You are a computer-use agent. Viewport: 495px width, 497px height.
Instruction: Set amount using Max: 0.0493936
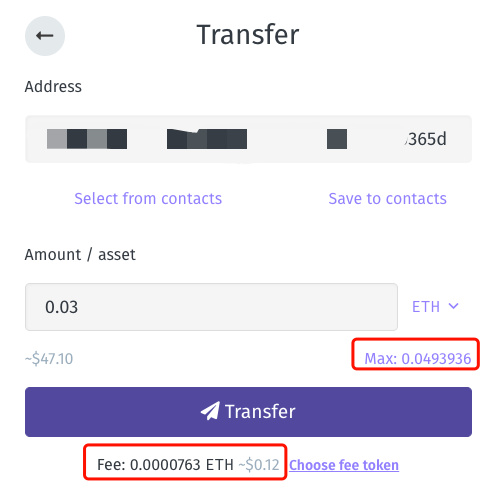click(x=417, y=359)
